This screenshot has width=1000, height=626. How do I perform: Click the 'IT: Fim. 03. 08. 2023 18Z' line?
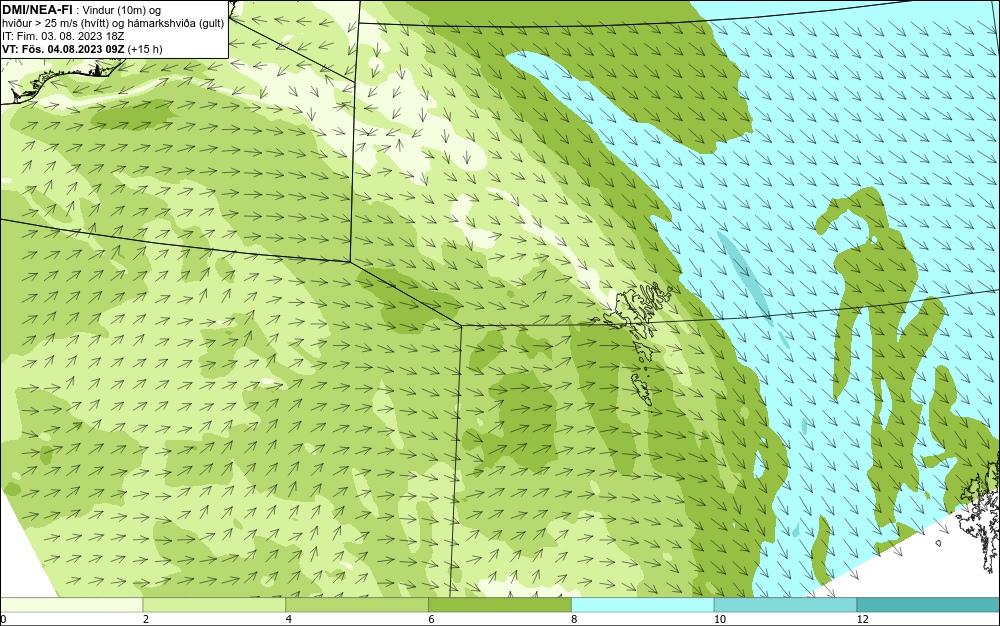tap(63, 36)
